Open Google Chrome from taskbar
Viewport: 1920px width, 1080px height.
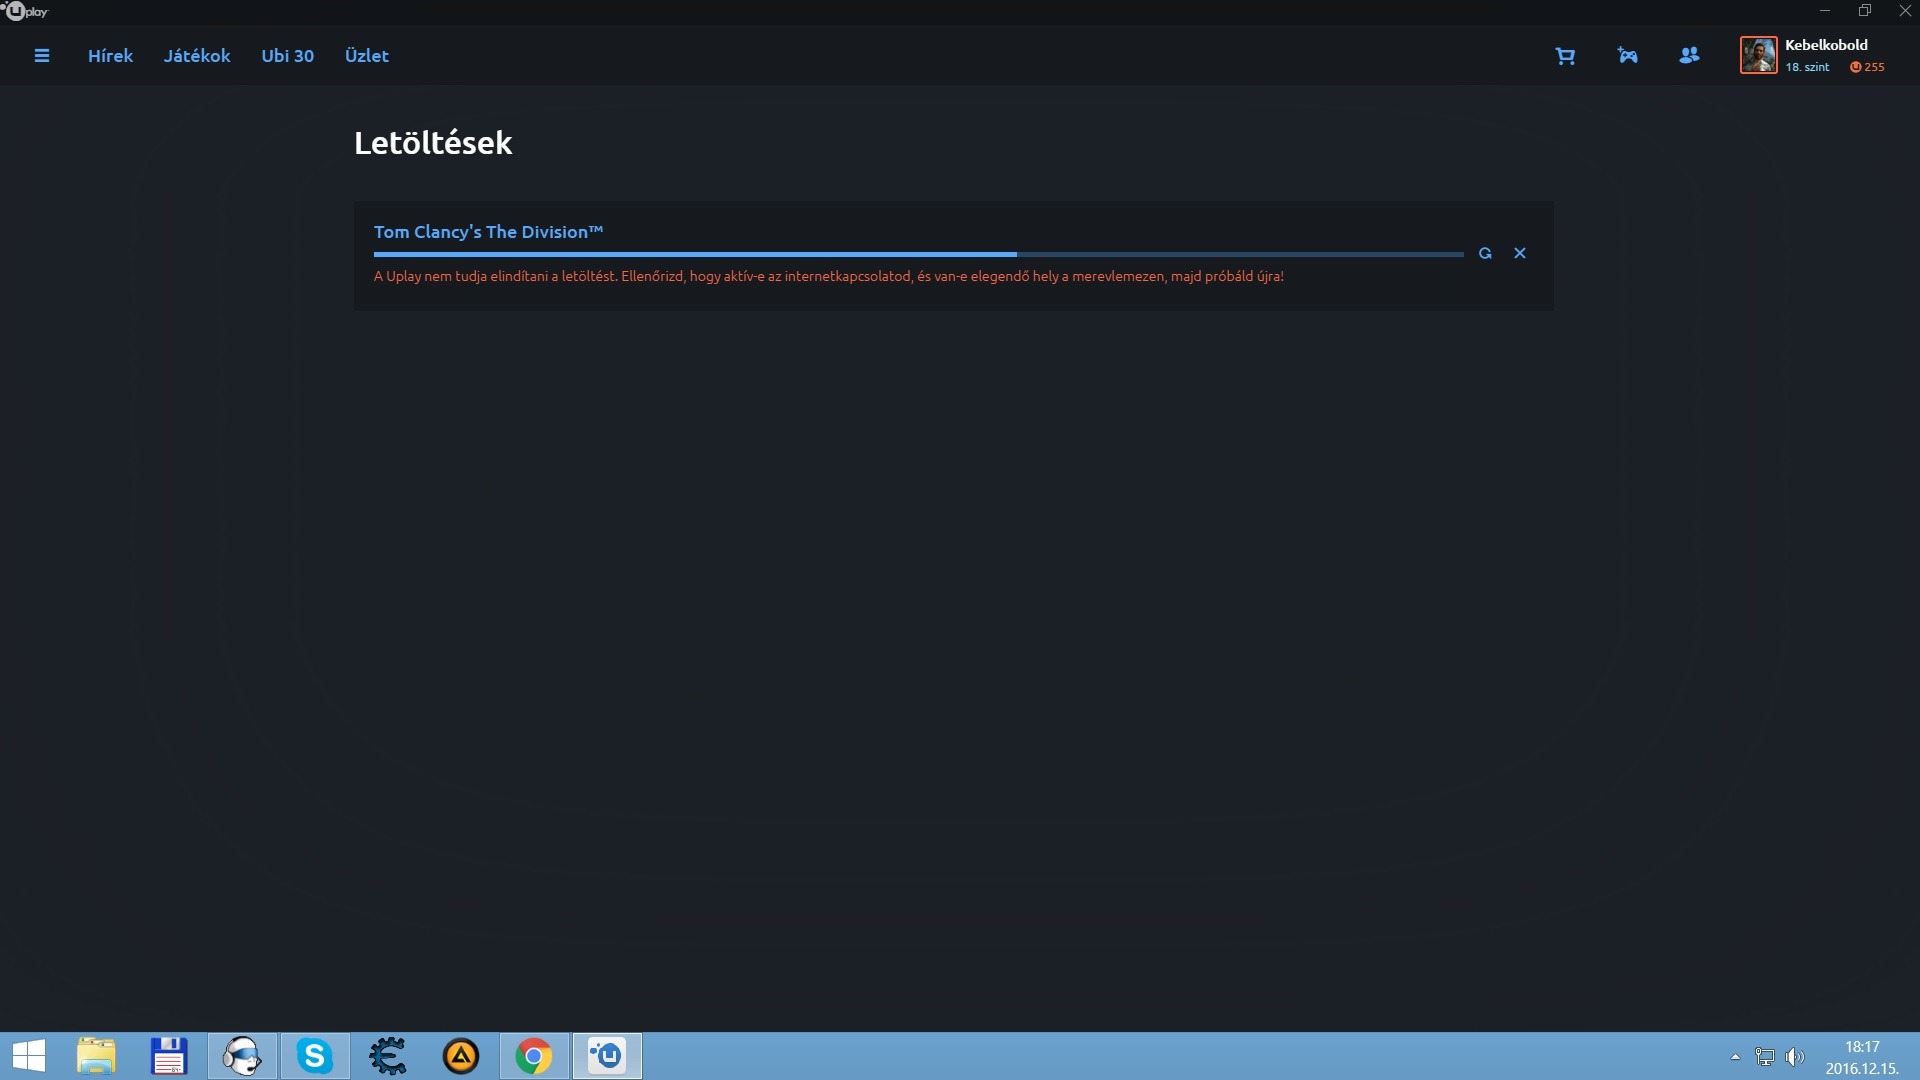(x=534, y=1056)
